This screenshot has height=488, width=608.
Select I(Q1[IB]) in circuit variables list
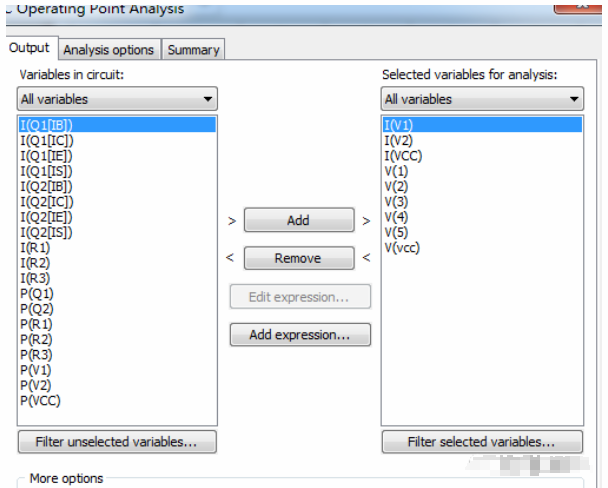click(x=46, y=125)
